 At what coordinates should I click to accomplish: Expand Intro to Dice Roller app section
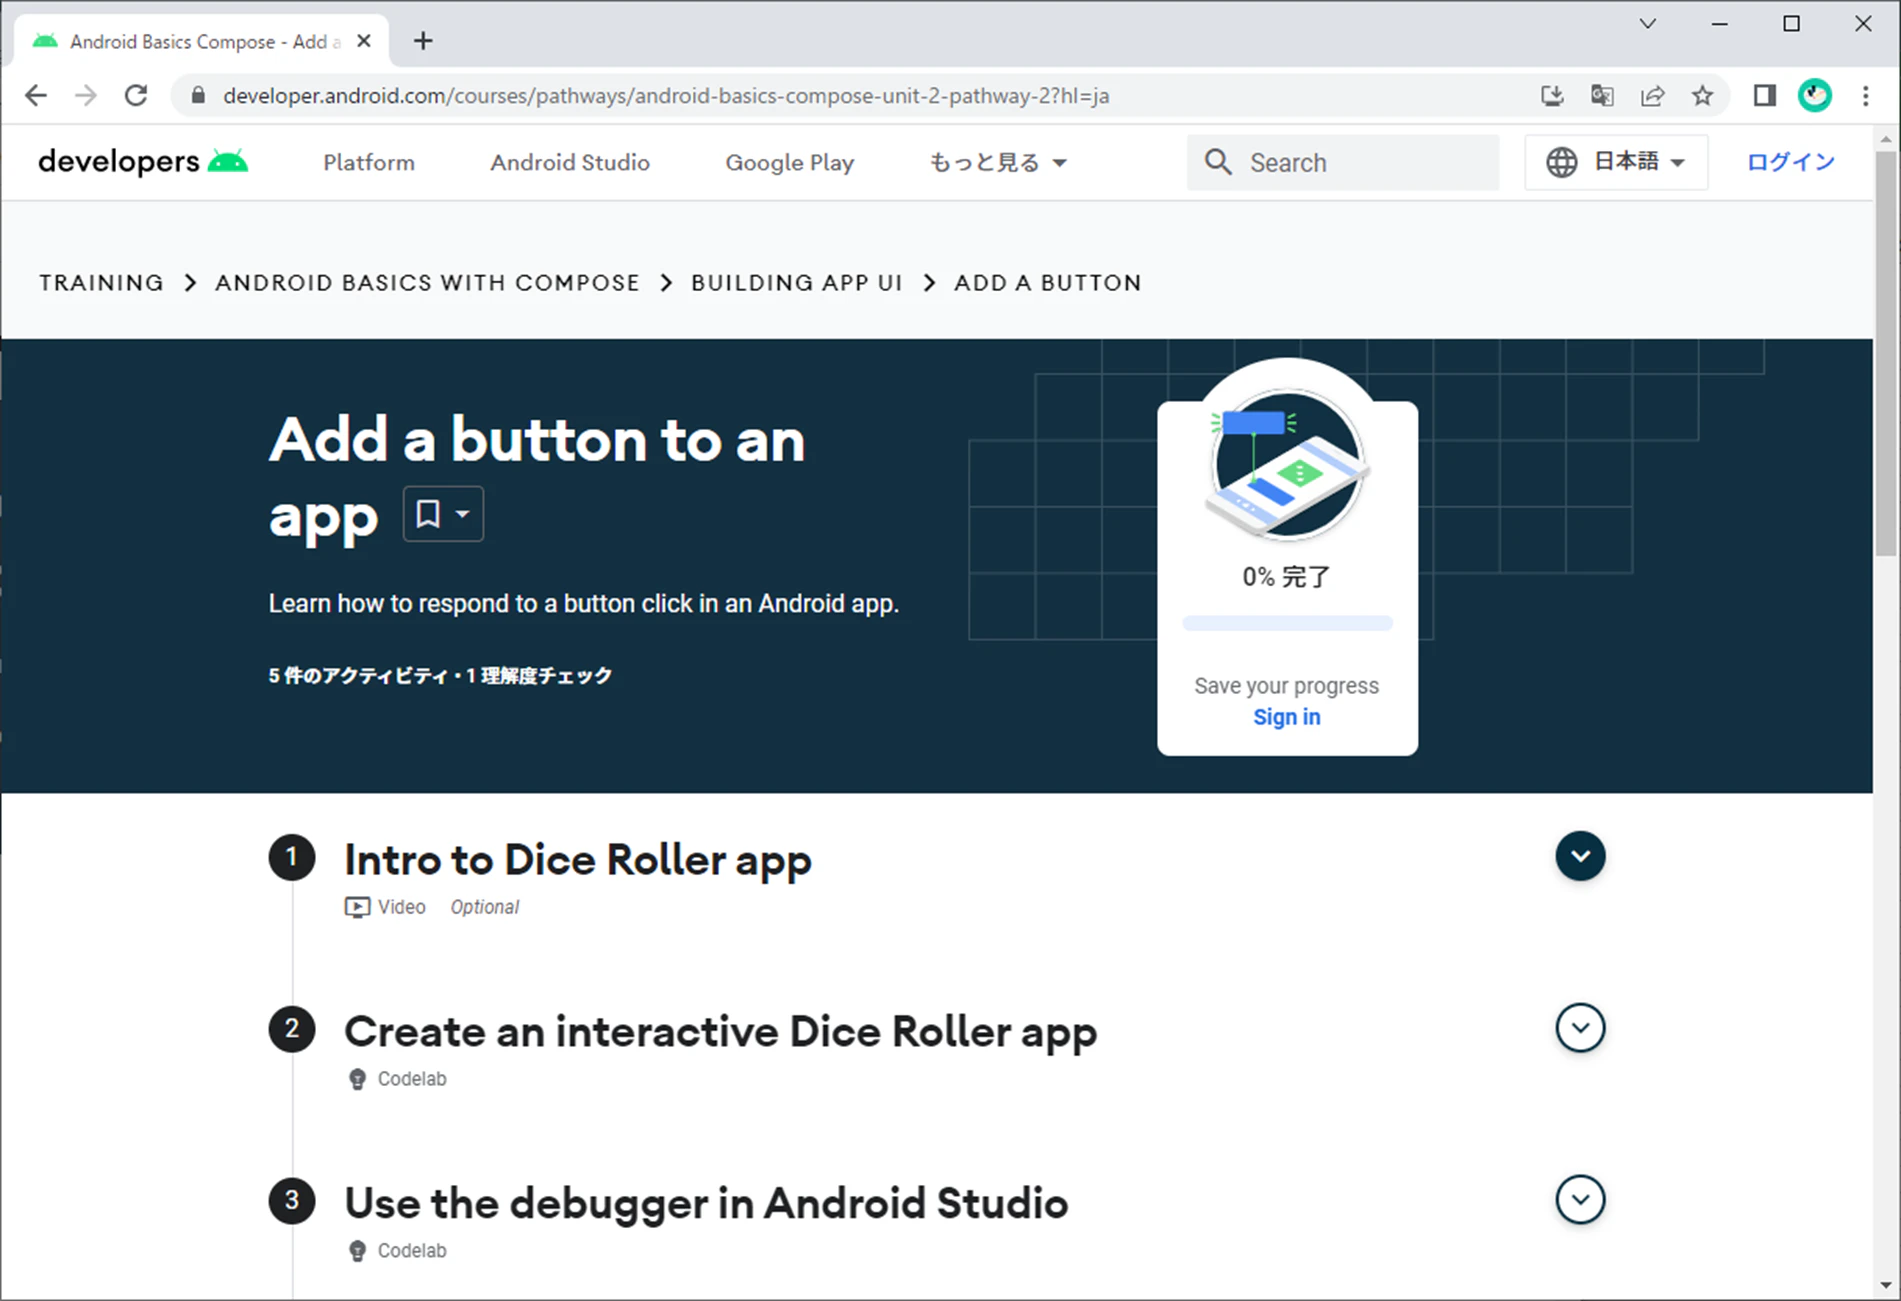(1580, 856)
